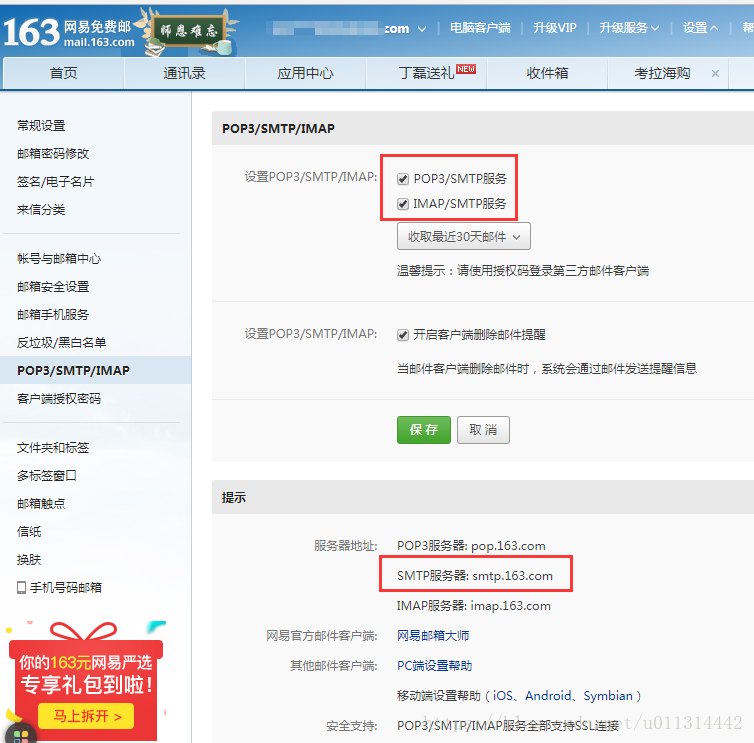Click the Symbian setup help link
This screenshot has height=743, width=754.
point(608,696)
